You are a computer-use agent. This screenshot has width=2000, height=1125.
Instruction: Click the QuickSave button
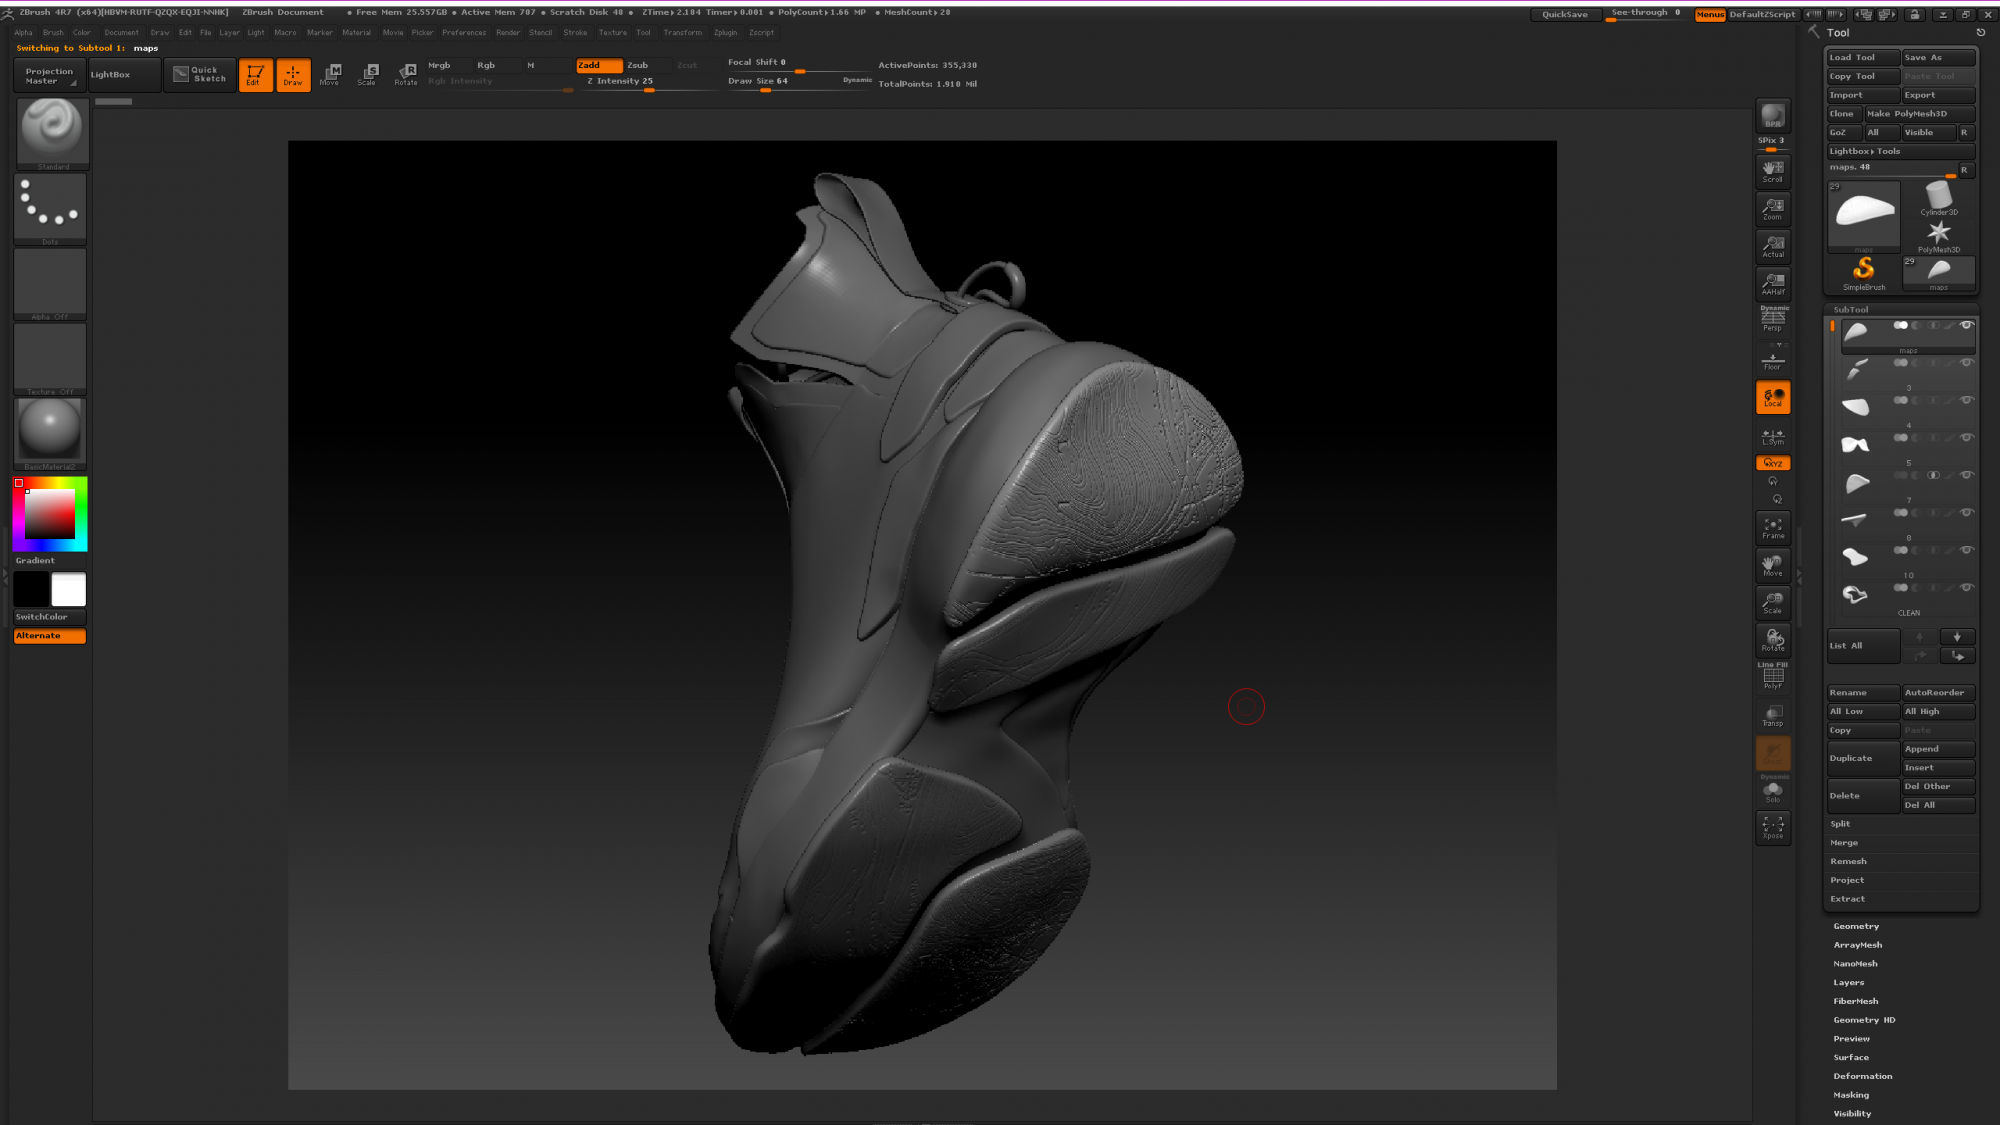pyautogui.click(x=1564, y=14)
